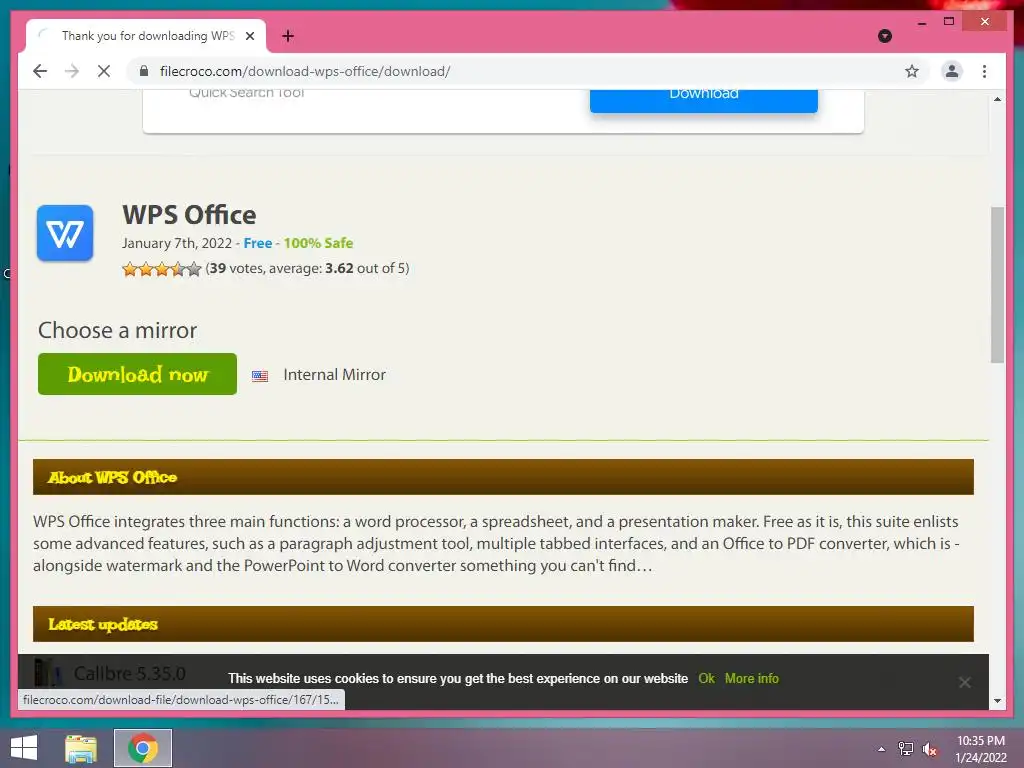
Task: Open the network status tray icon
Action: point(906,749)
